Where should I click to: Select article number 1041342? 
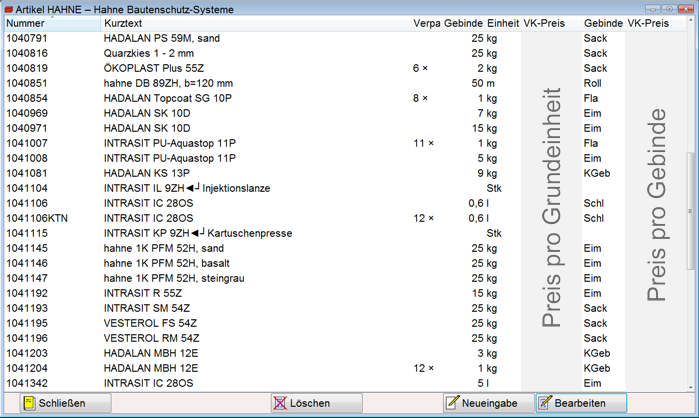345,383
